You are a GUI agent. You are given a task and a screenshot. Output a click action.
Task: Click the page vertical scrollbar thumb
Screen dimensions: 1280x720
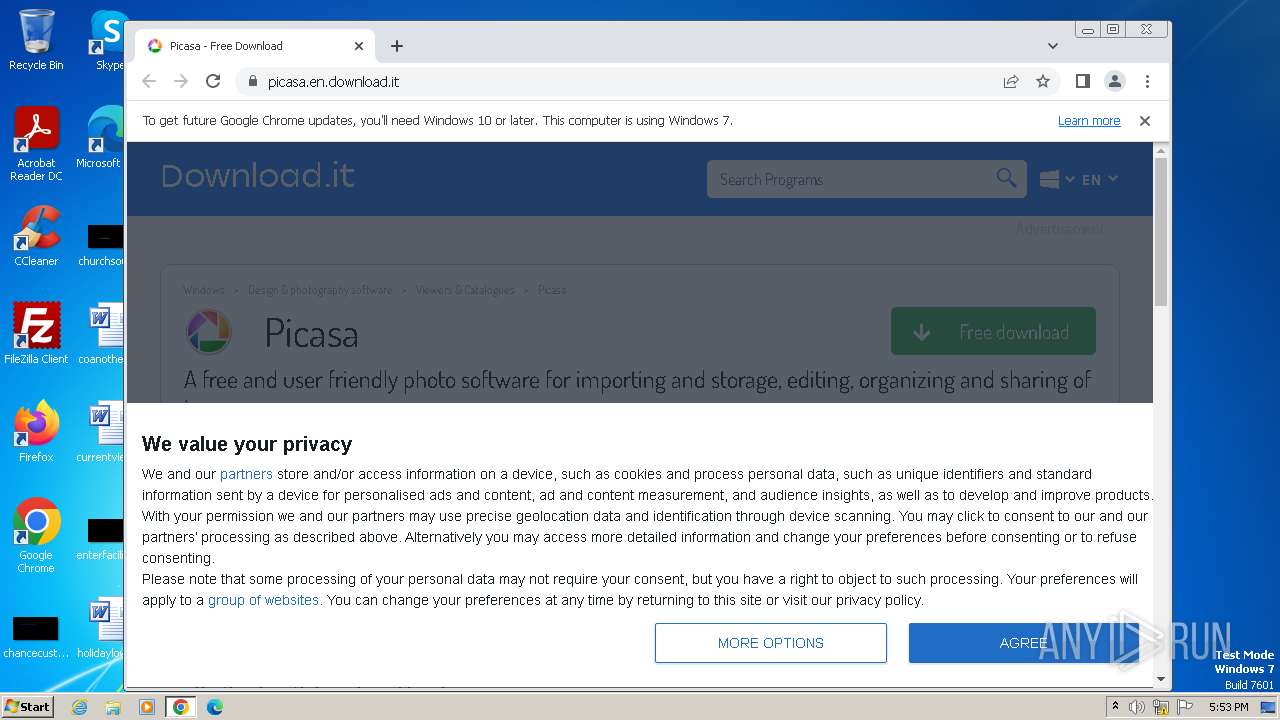click(x=1161, y=230)
